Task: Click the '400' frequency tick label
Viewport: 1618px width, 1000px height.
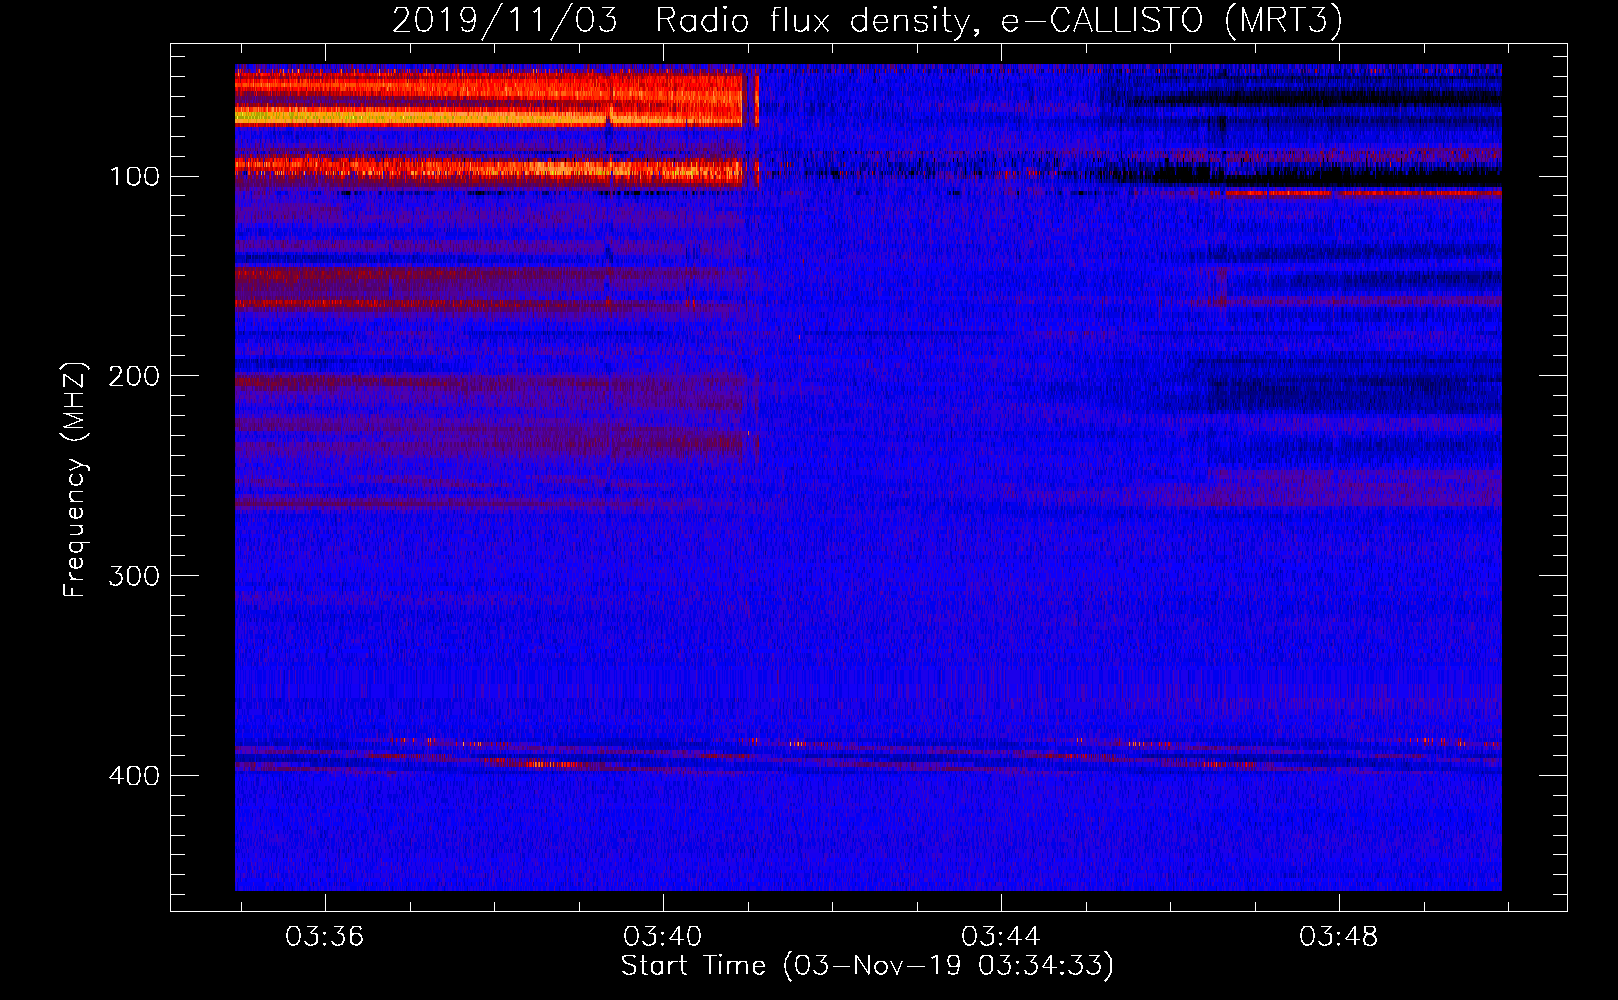Action: (x=134, y=776)
